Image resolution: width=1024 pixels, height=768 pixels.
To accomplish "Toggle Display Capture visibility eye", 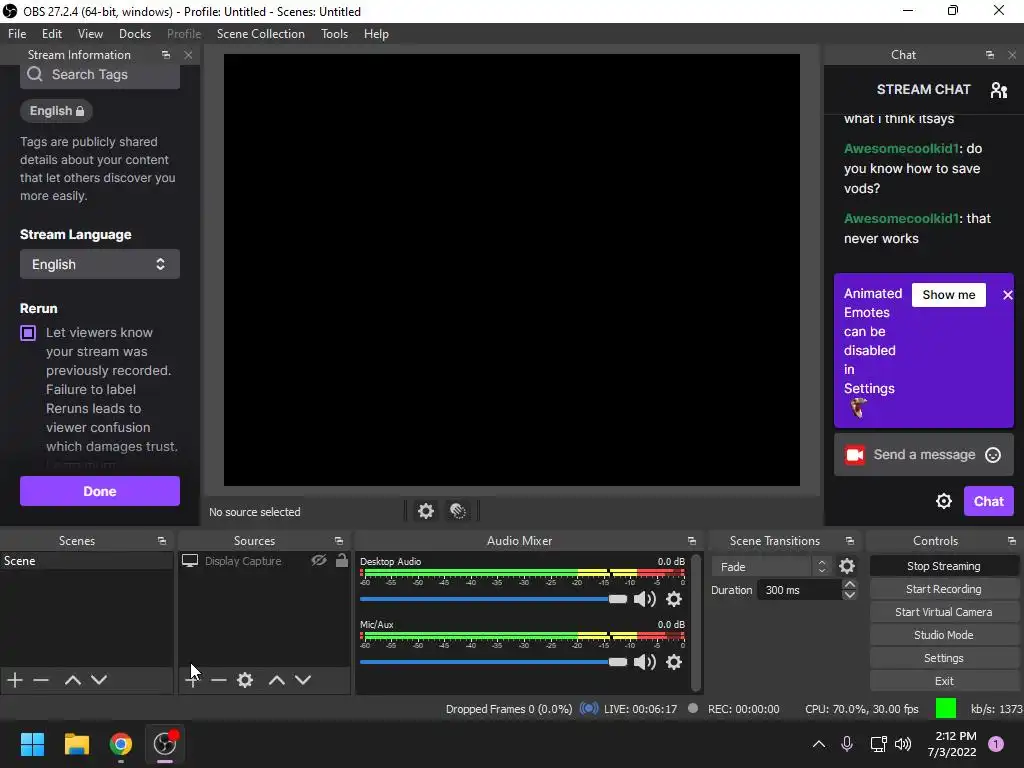I will [319, 560].
